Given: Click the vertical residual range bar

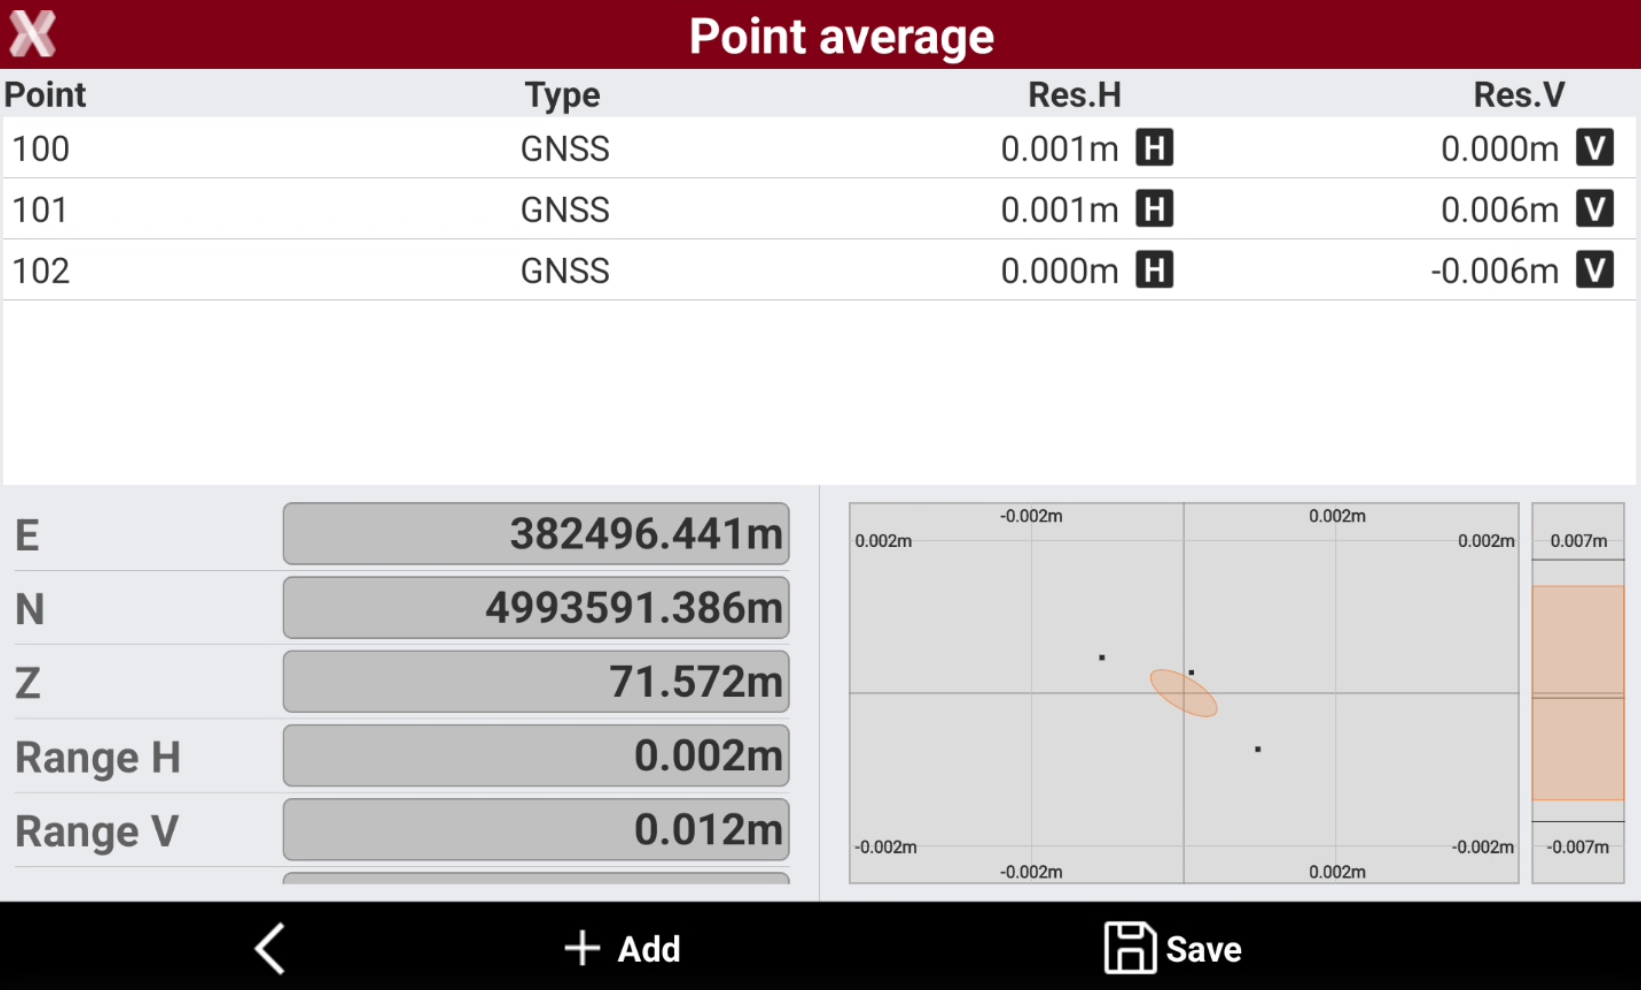Looking at the screenshot, I should point(1578,693).
